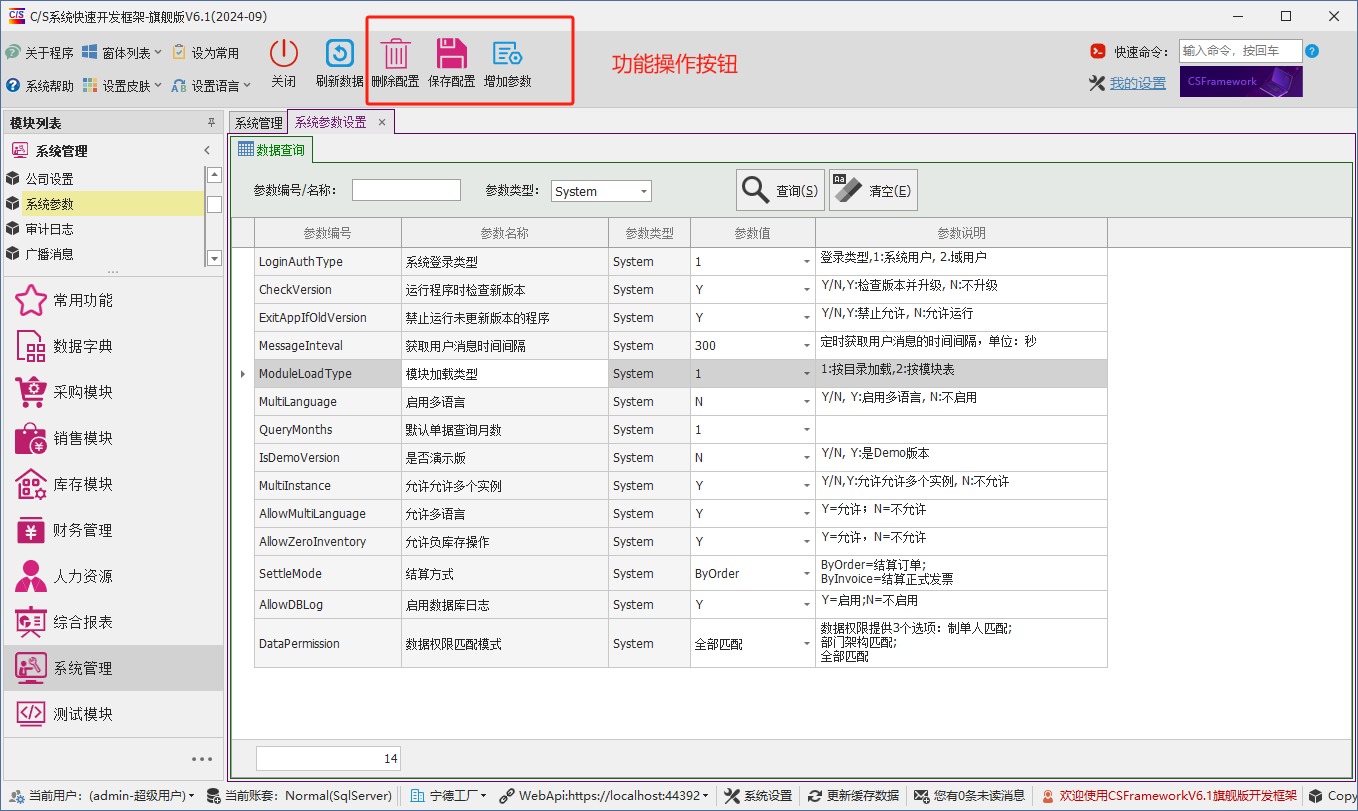Open the 当前用户 admin dropdown in status bar

tap(102, 796)
